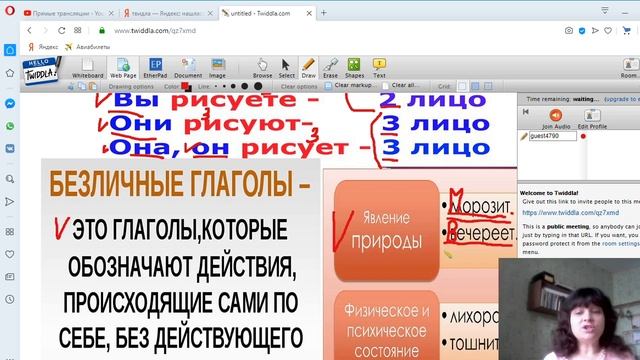Open the Яндекс bookmark
640x360 pixels.
43,47
